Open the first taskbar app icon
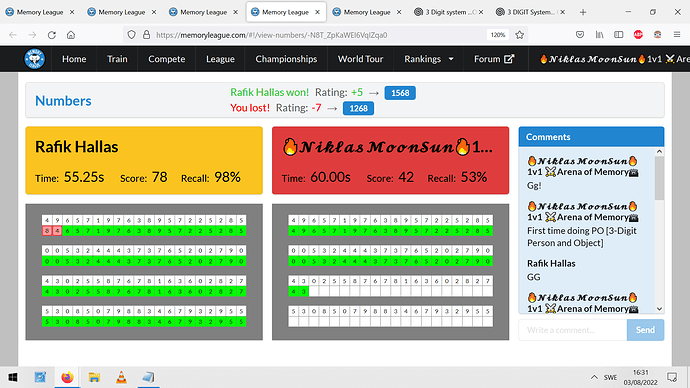Screen dimensions: 690x388 40,377
